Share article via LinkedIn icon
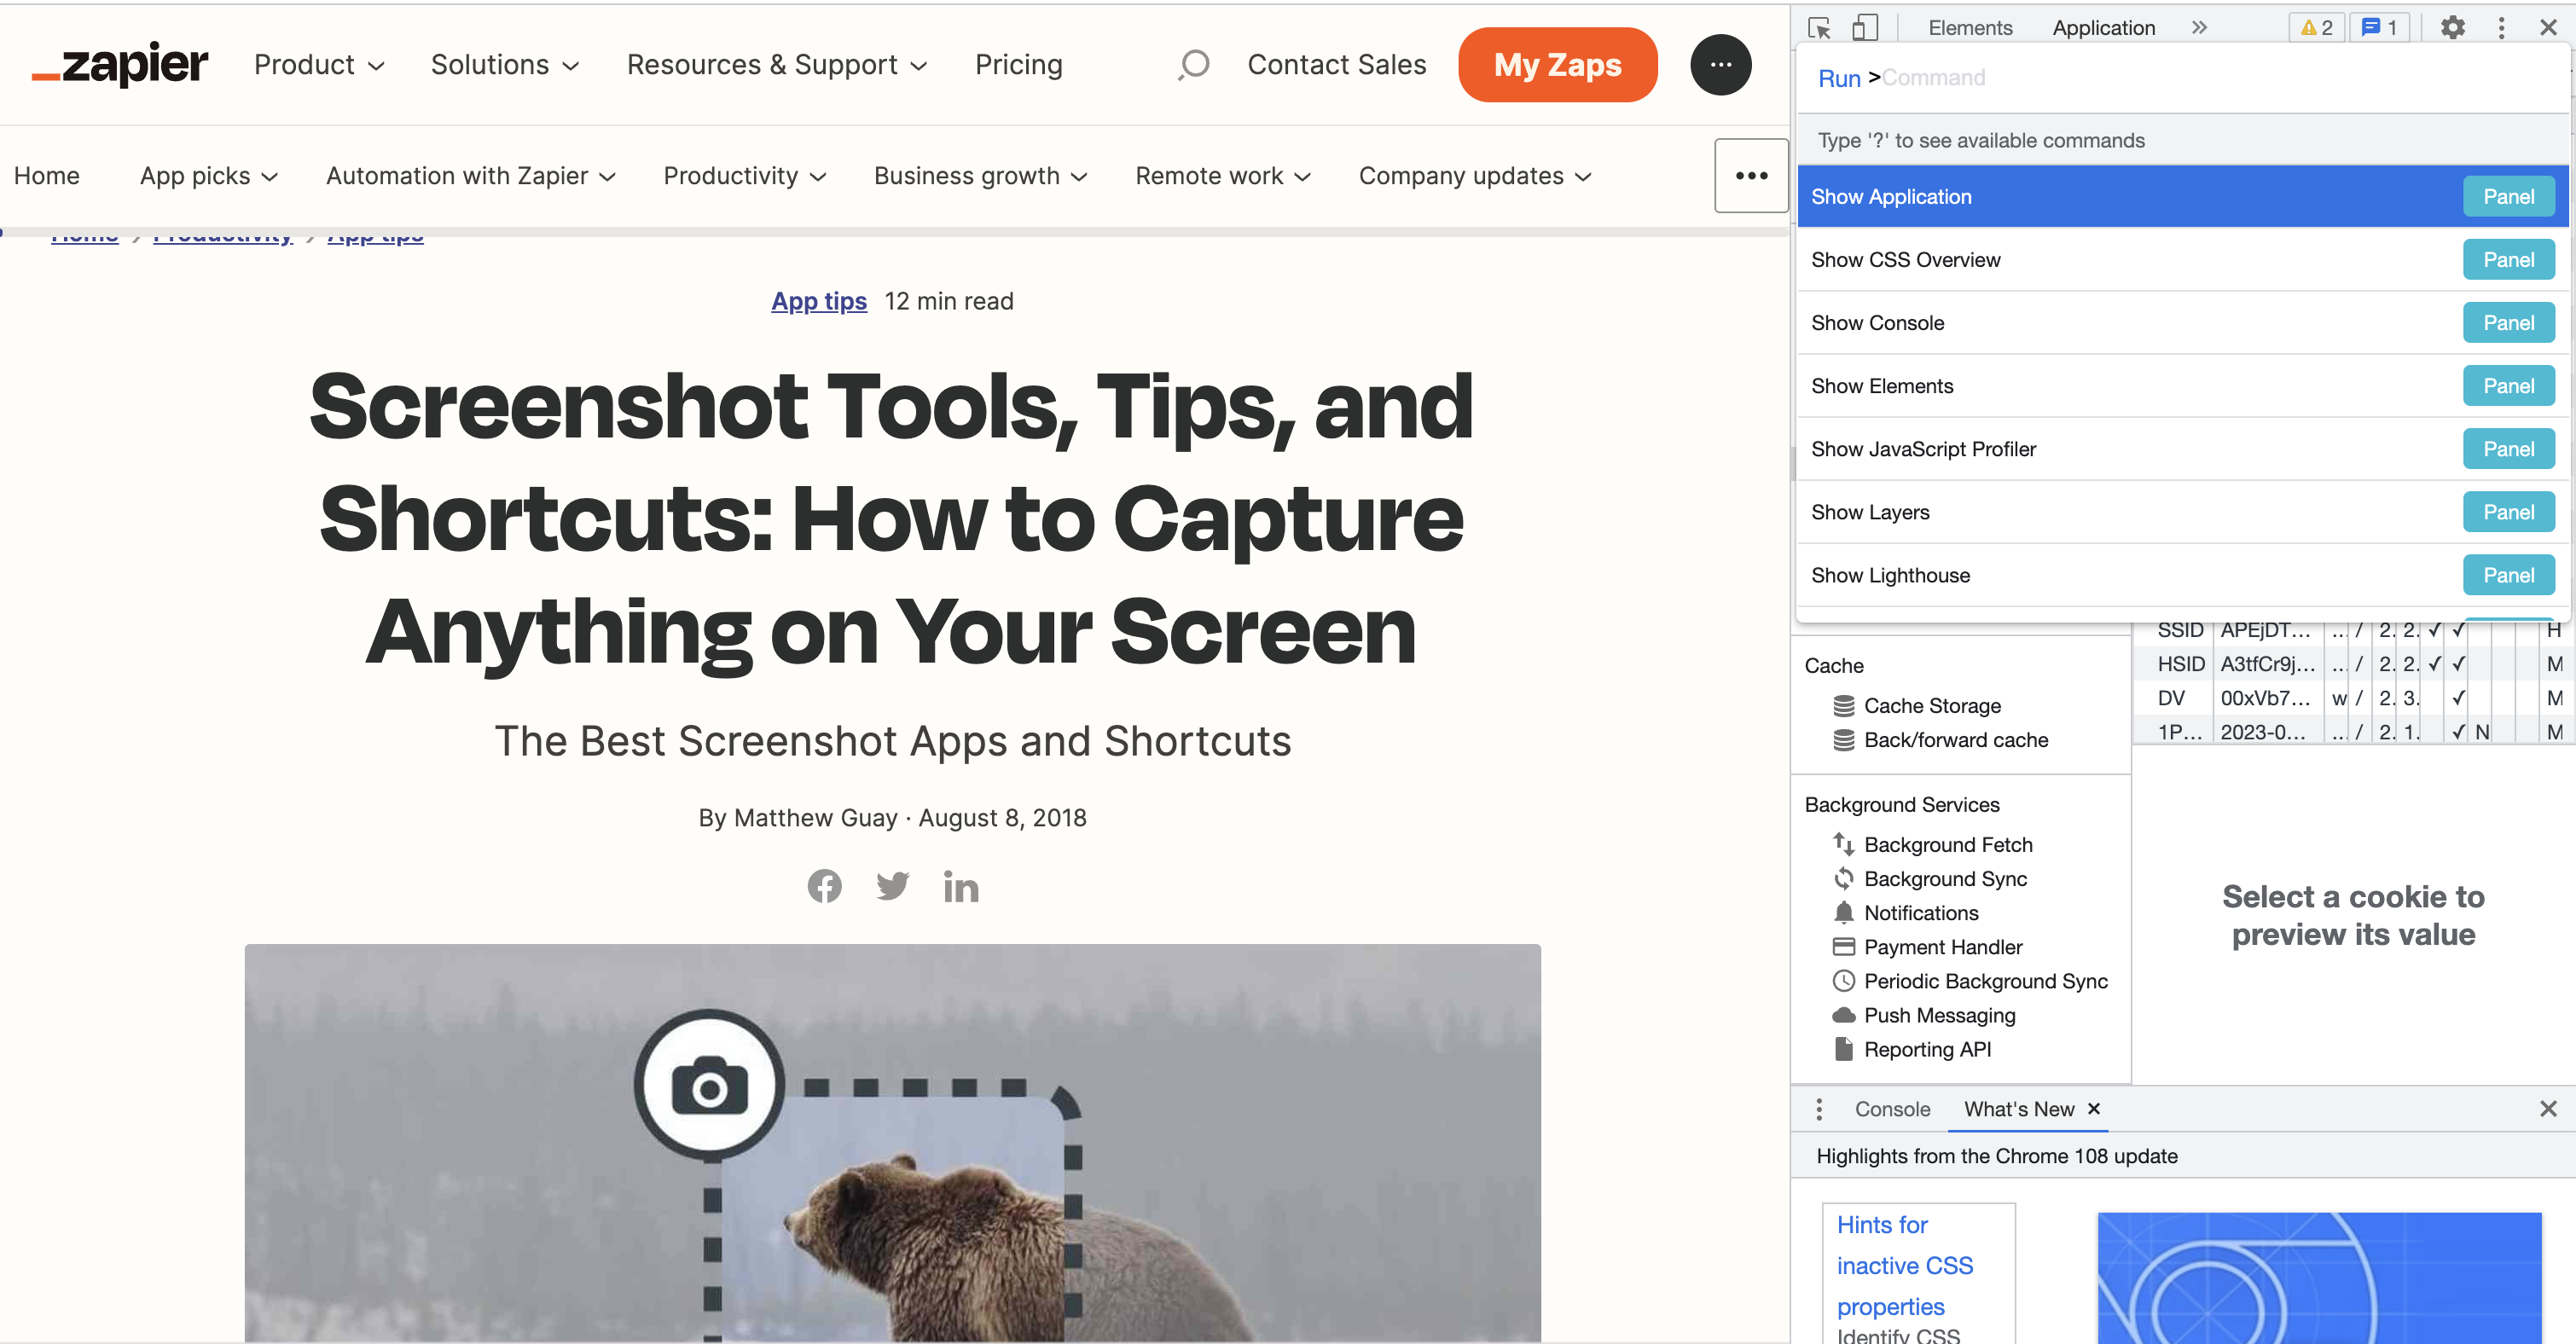The width and height of the screenshot is (2576, 1344). [x=960, y=886]
